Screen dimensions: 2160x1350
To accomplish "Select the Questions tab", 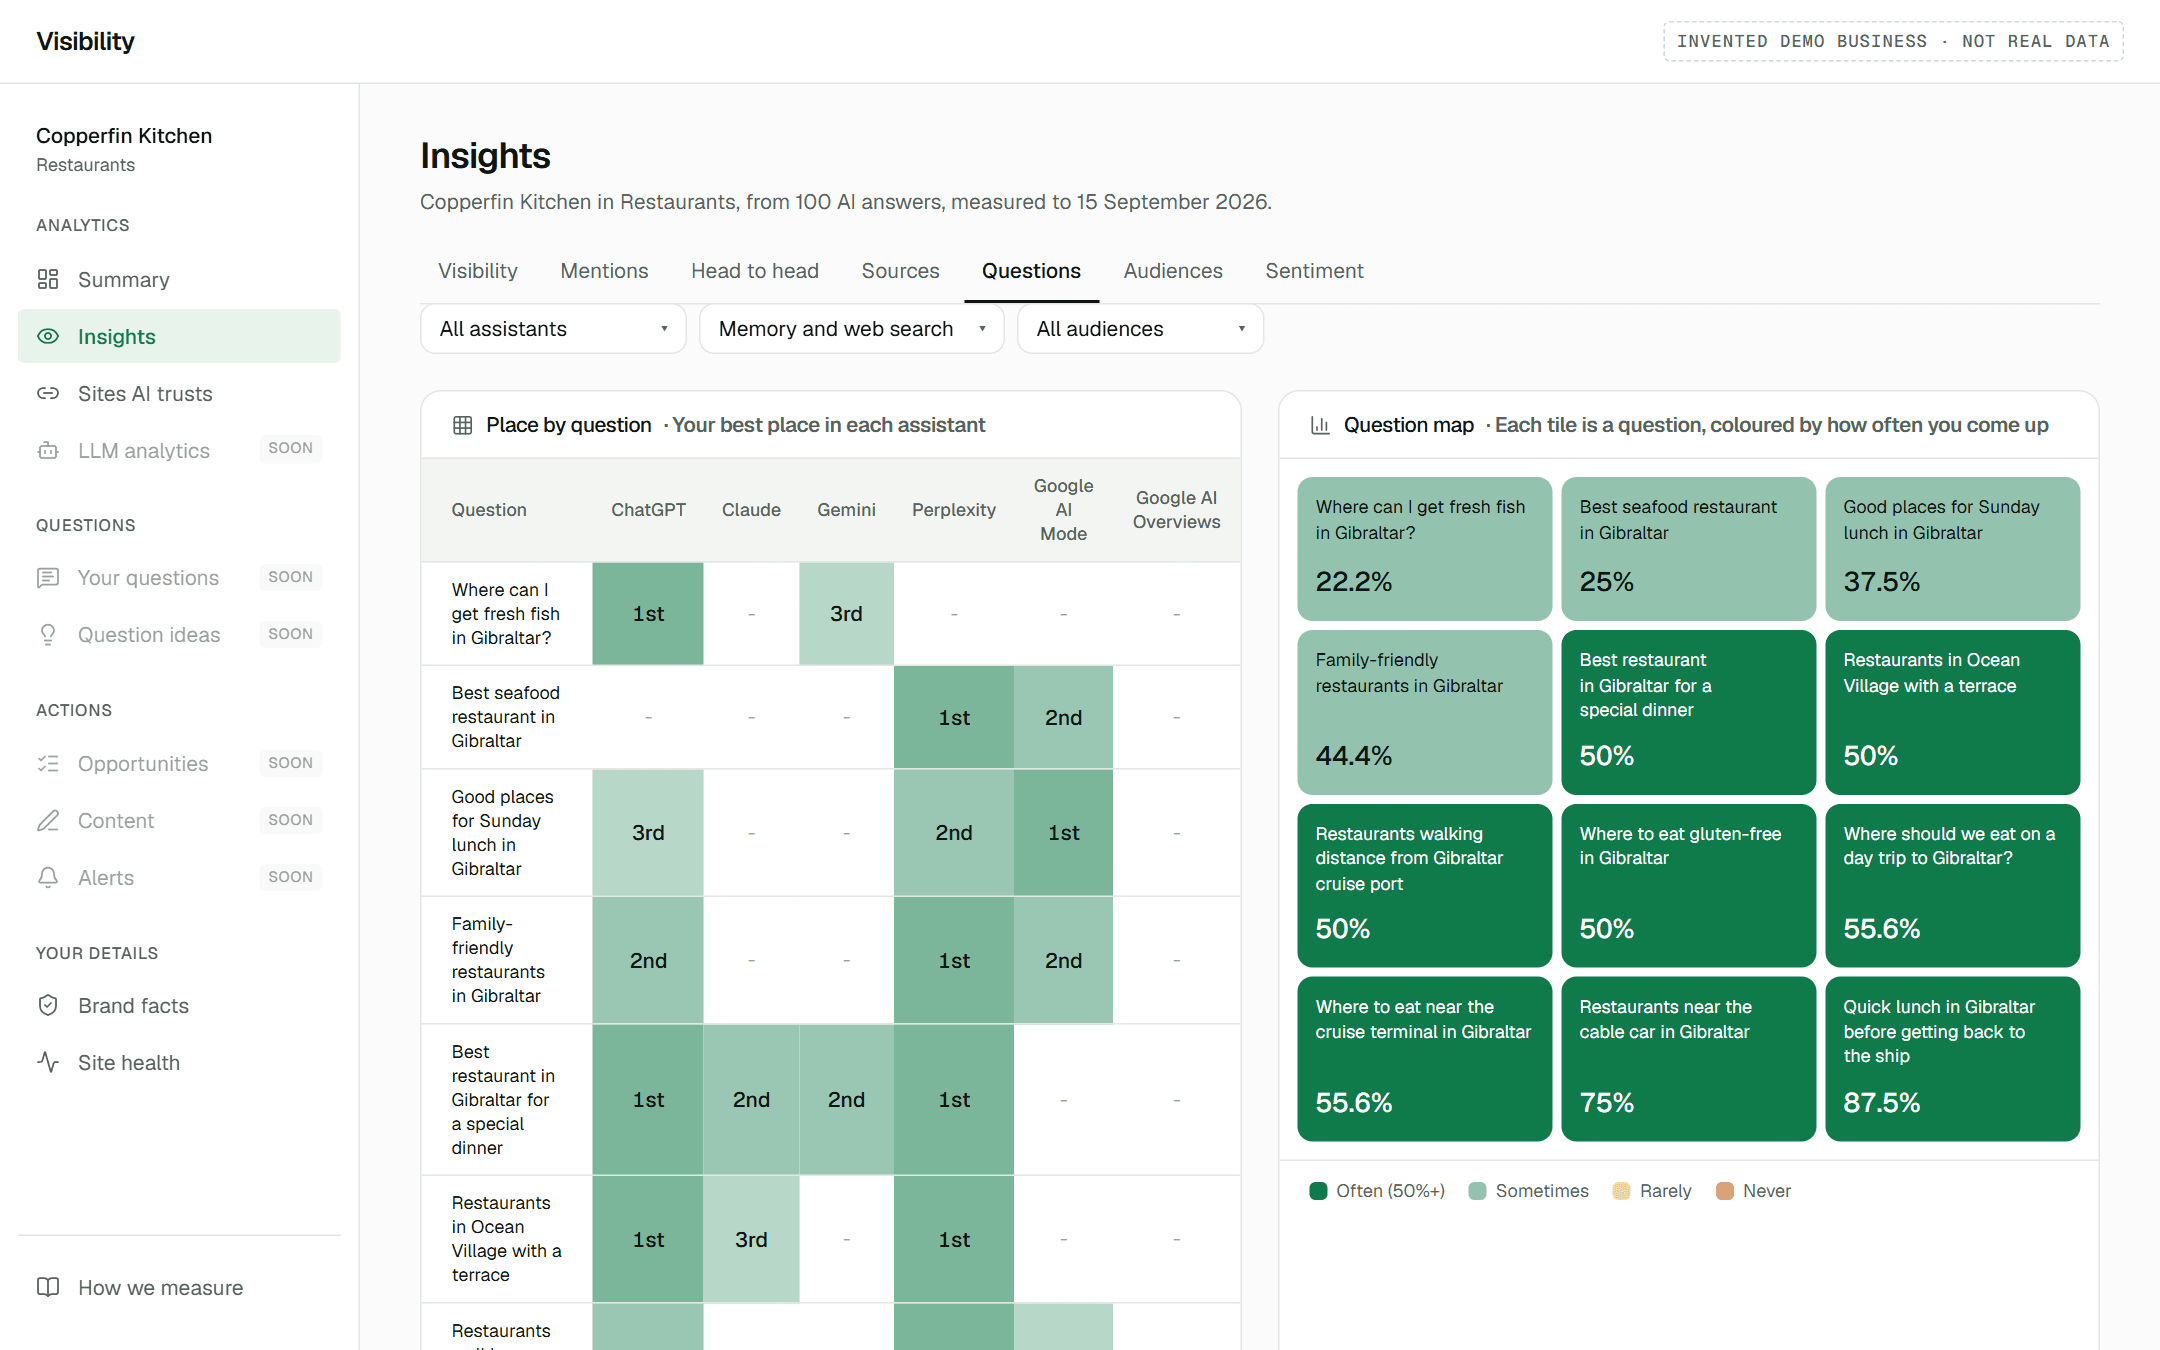I will tap(1031, 271).
